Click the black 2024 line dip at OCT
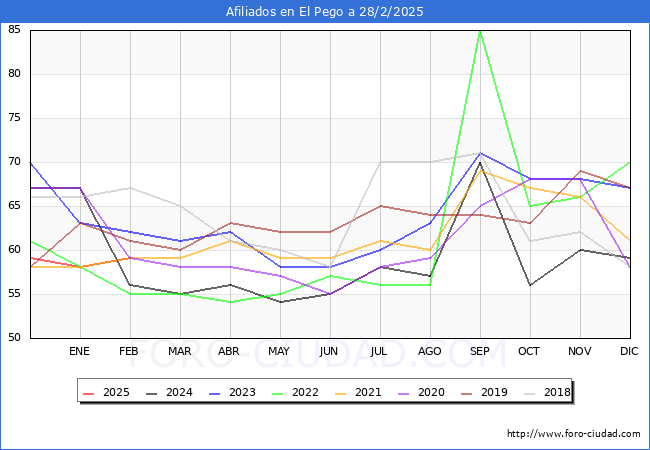650x450 pixels. [x=530, y=285]
